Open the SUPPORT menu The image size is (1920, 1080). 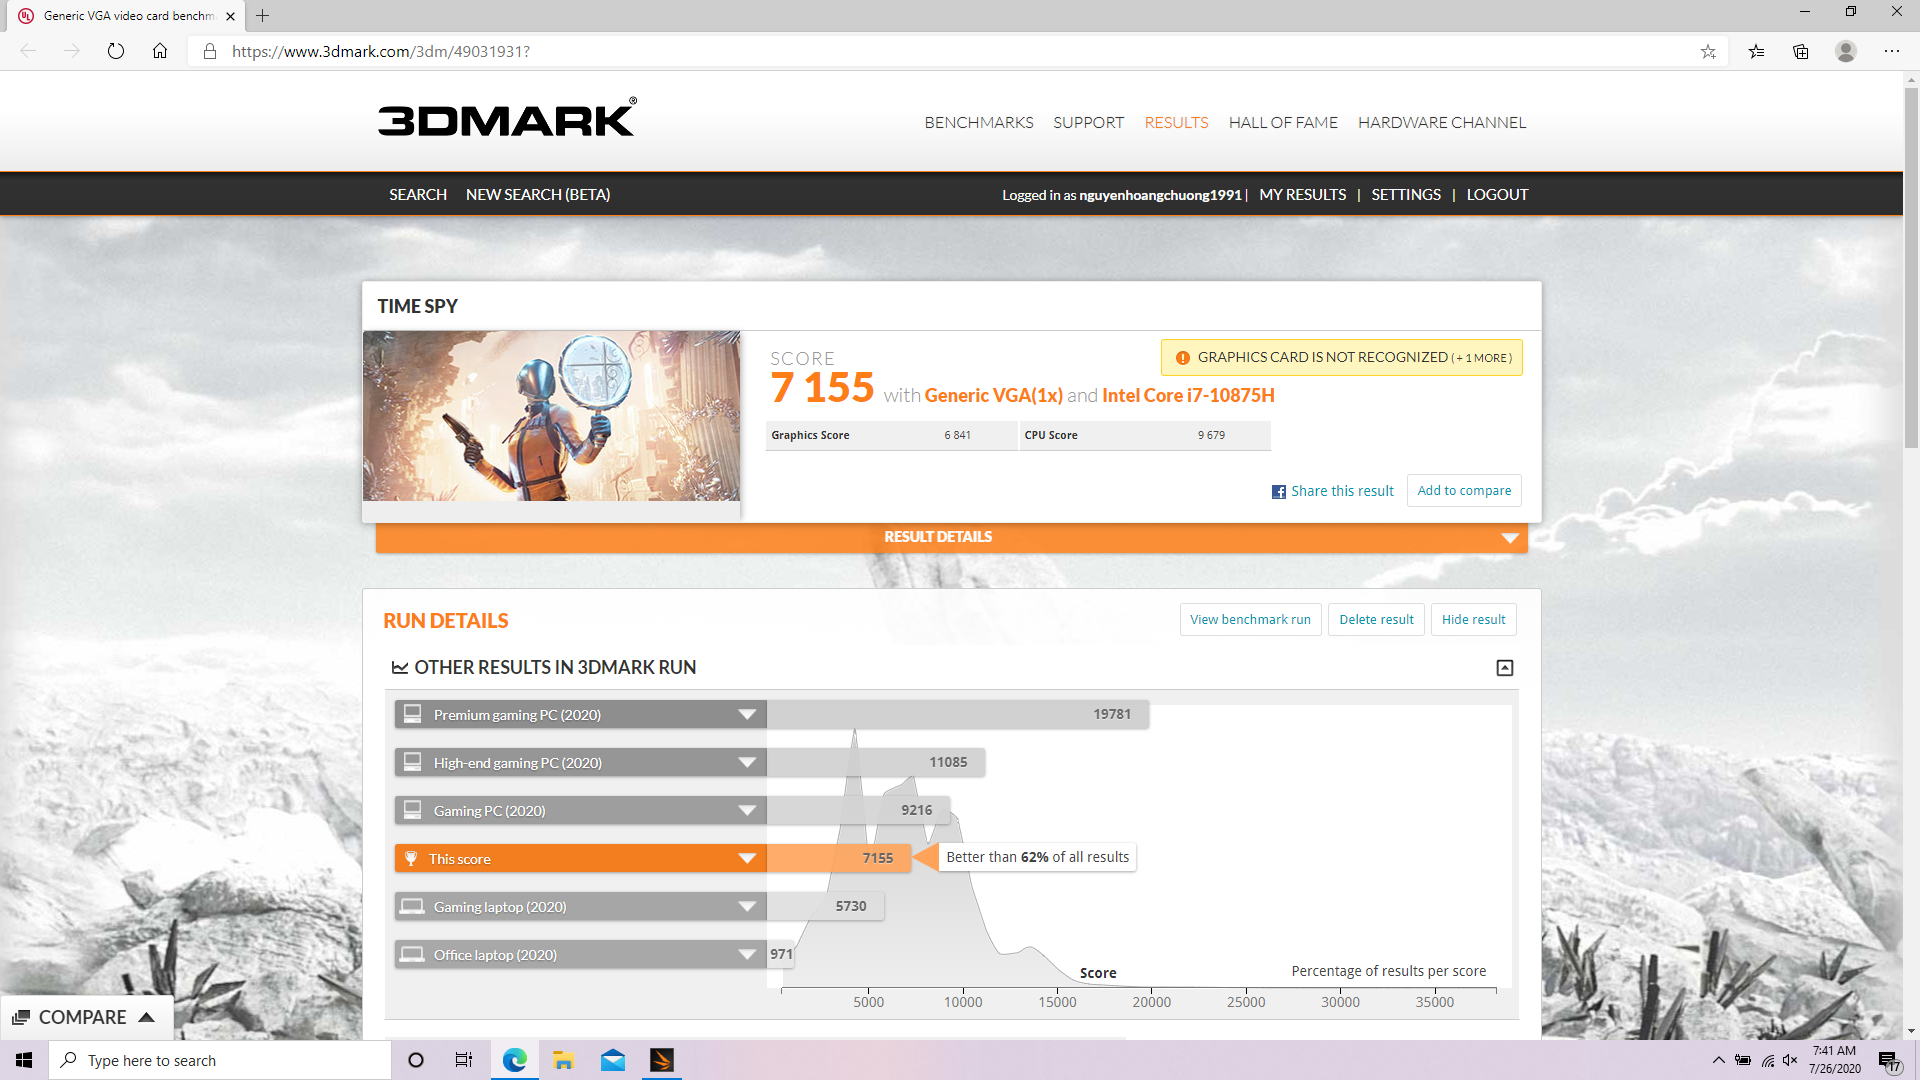(1088, 122)
